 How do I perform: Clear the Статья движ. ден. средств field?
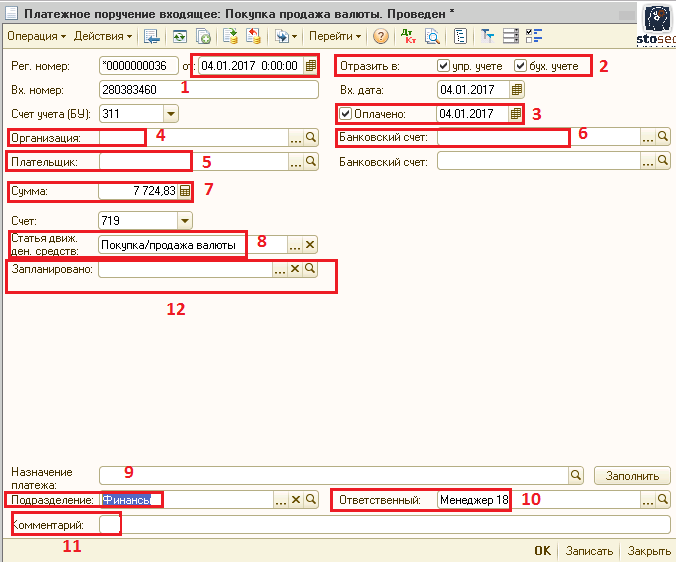click(310, 244)
